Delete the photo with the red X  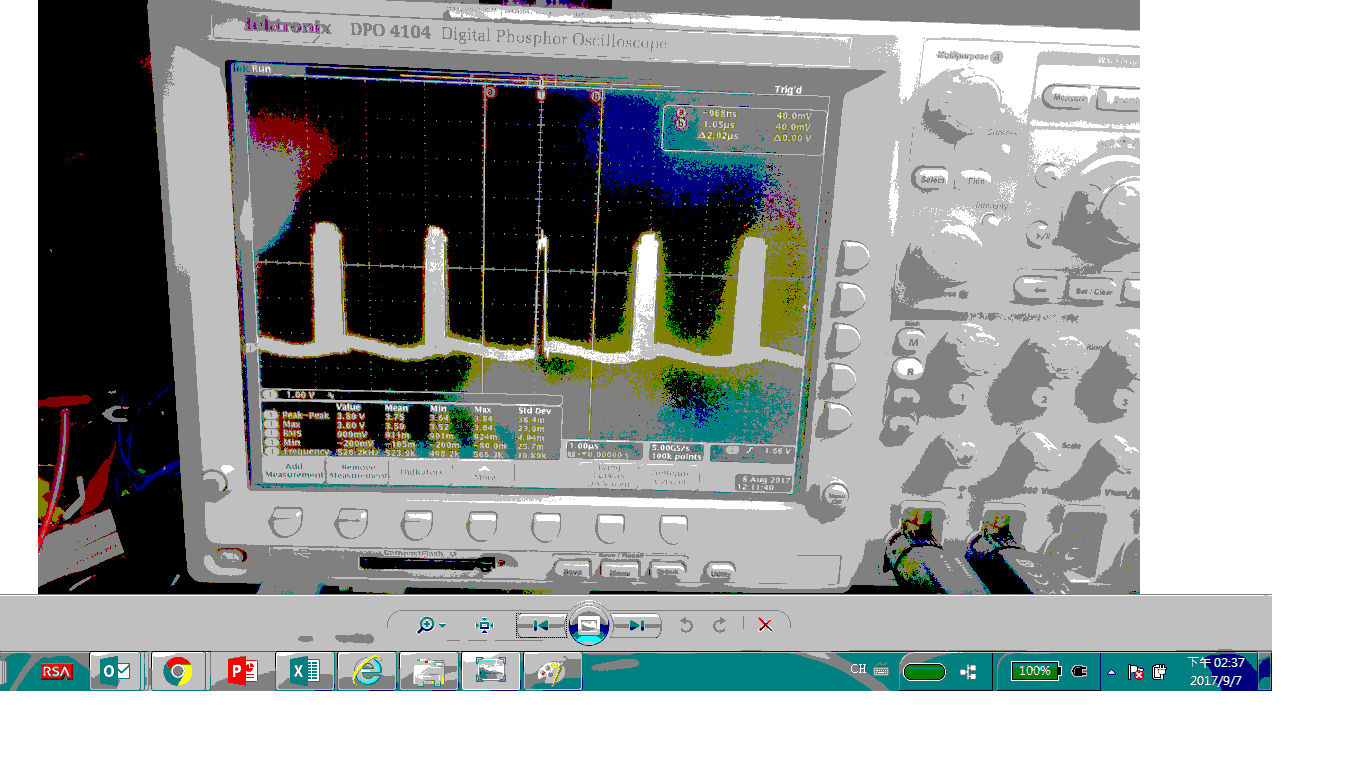[765, 625]
